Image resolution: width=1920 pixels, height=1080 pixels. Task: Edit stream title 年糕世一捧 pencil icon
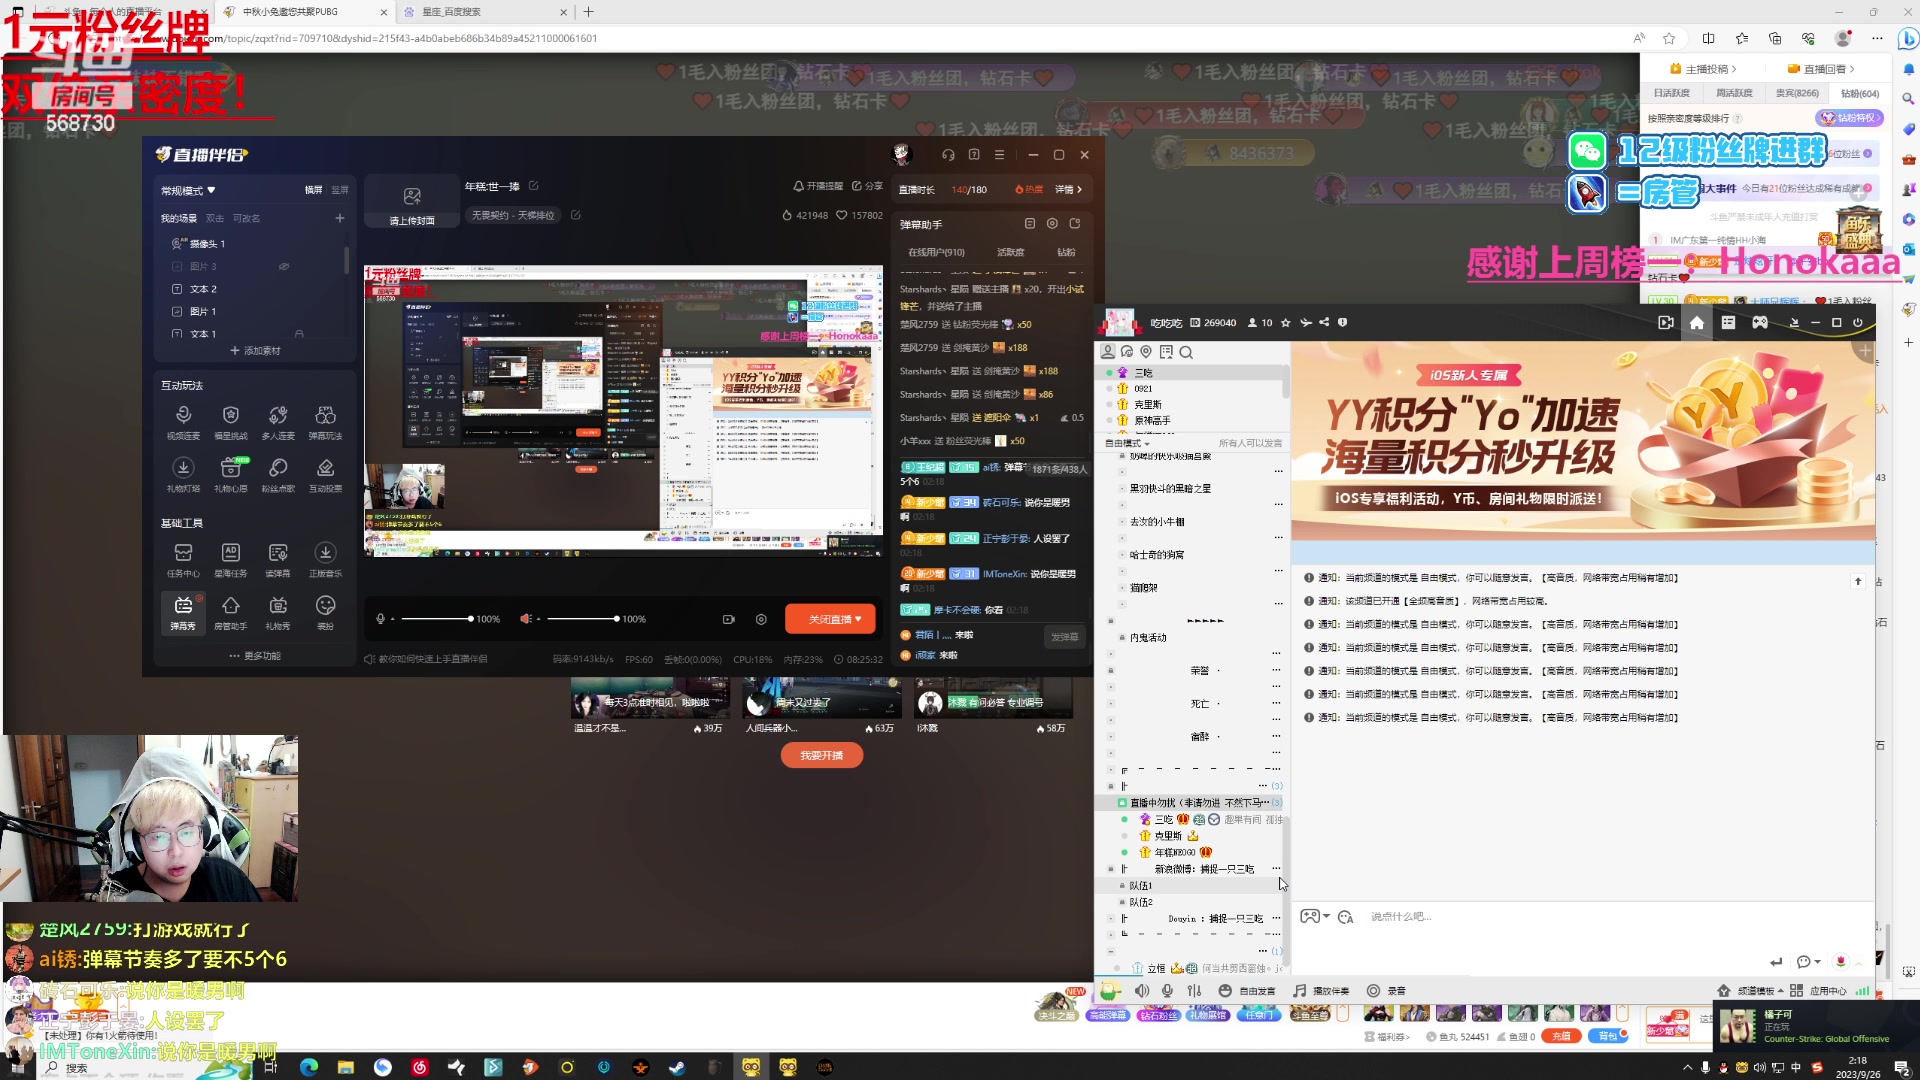[534, 186]
